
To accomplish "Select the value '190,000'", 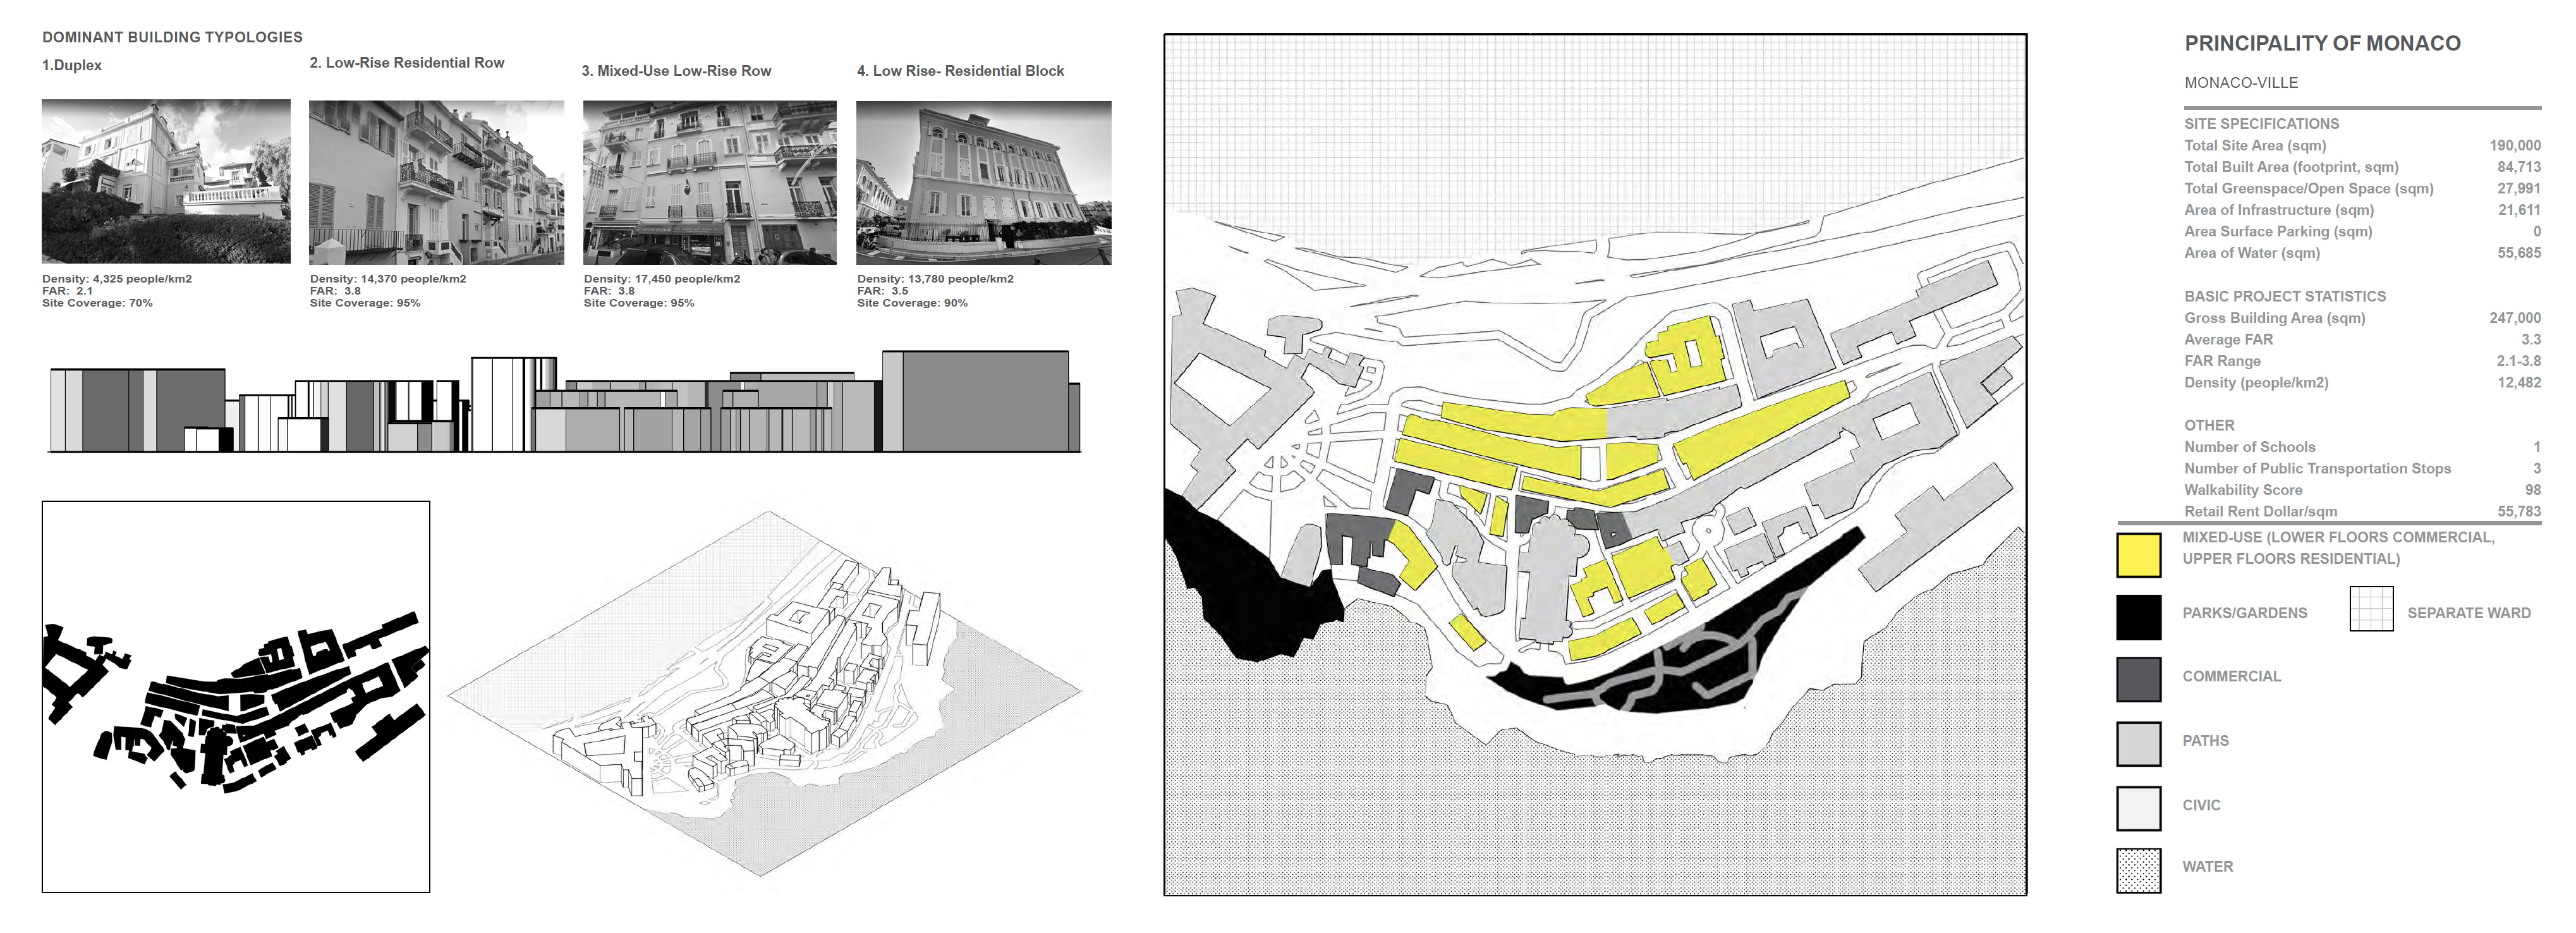I will click(2515, 145).
